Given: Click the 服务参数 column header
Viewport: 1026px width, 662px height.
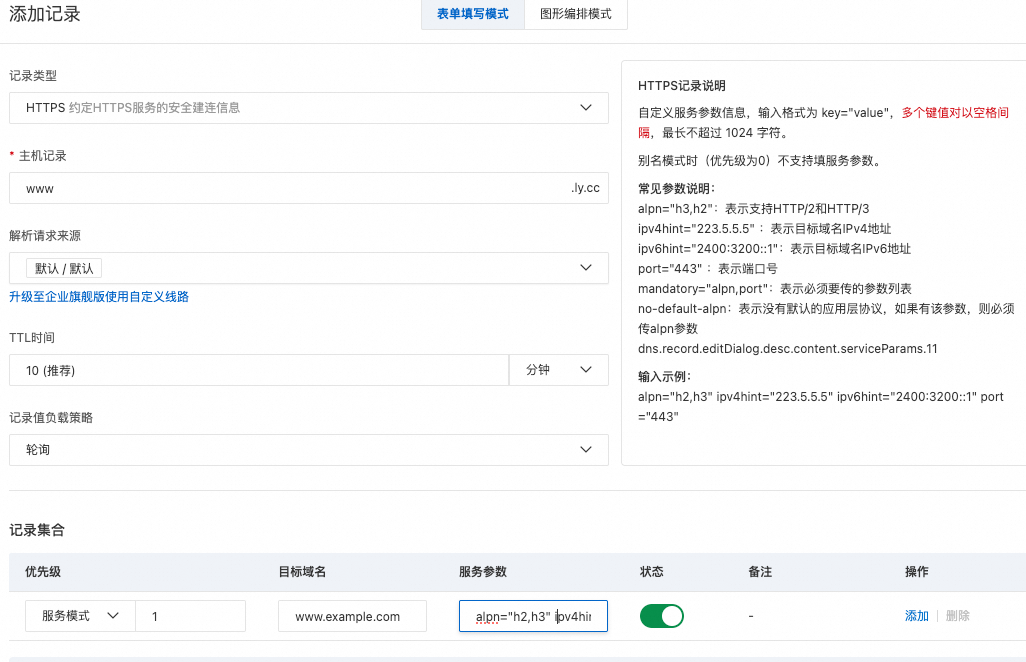Looking at the screenshot, I should click(x=483, y=572).
